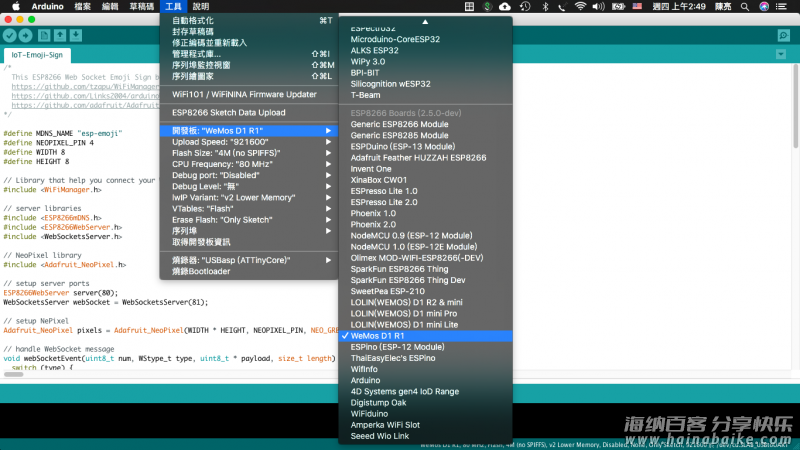Open the 檔案 menu

(x=82, y=6)
